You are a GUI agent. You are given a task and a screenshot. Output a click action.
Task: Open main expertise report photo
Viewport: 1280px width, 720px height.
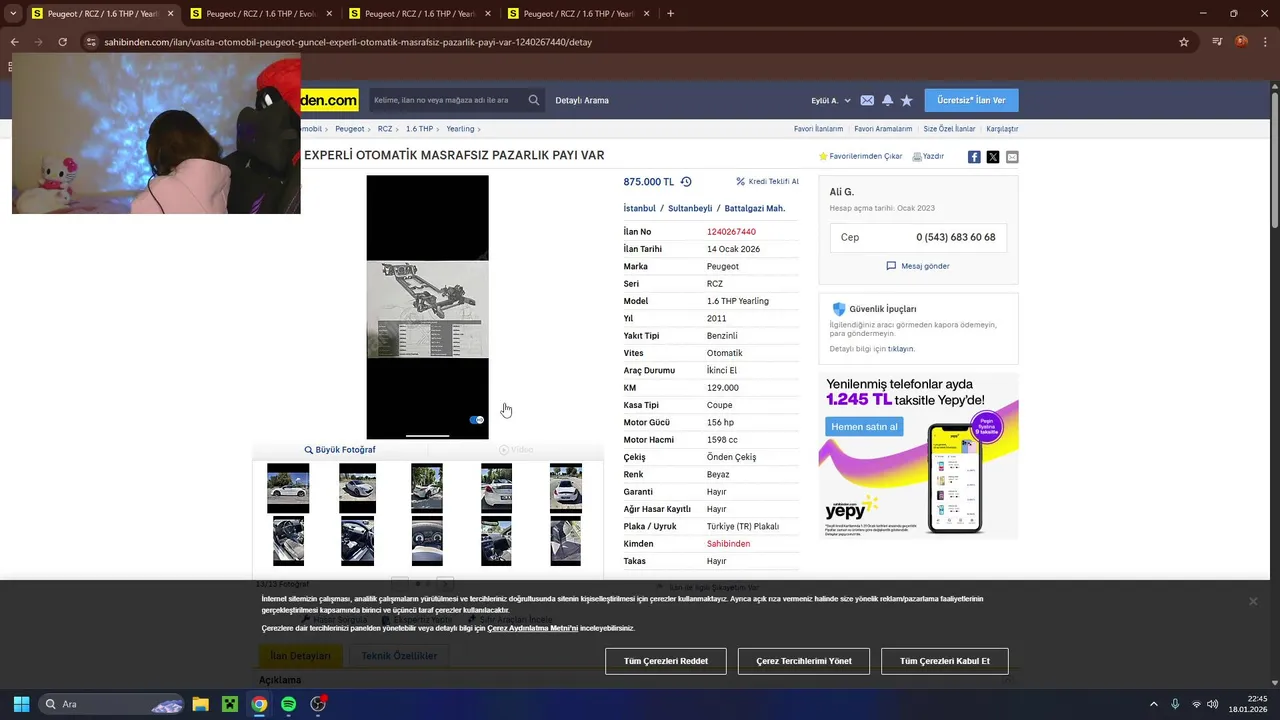click(x=427, y=307)
